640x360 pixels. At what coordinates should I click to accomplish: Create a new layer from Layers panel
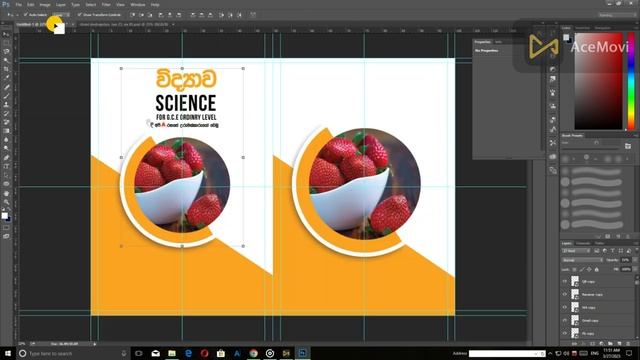point(619,344)
